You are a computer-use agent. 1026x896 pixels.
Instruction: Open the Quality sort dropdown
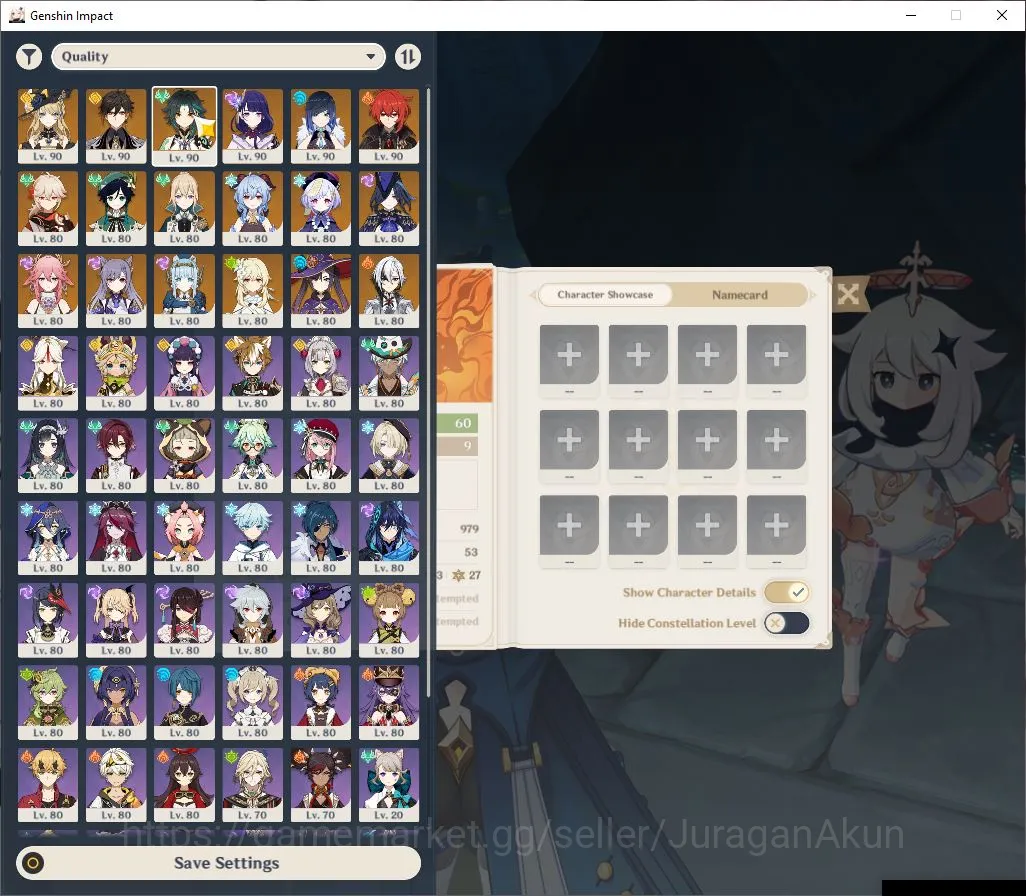(218, 57)
